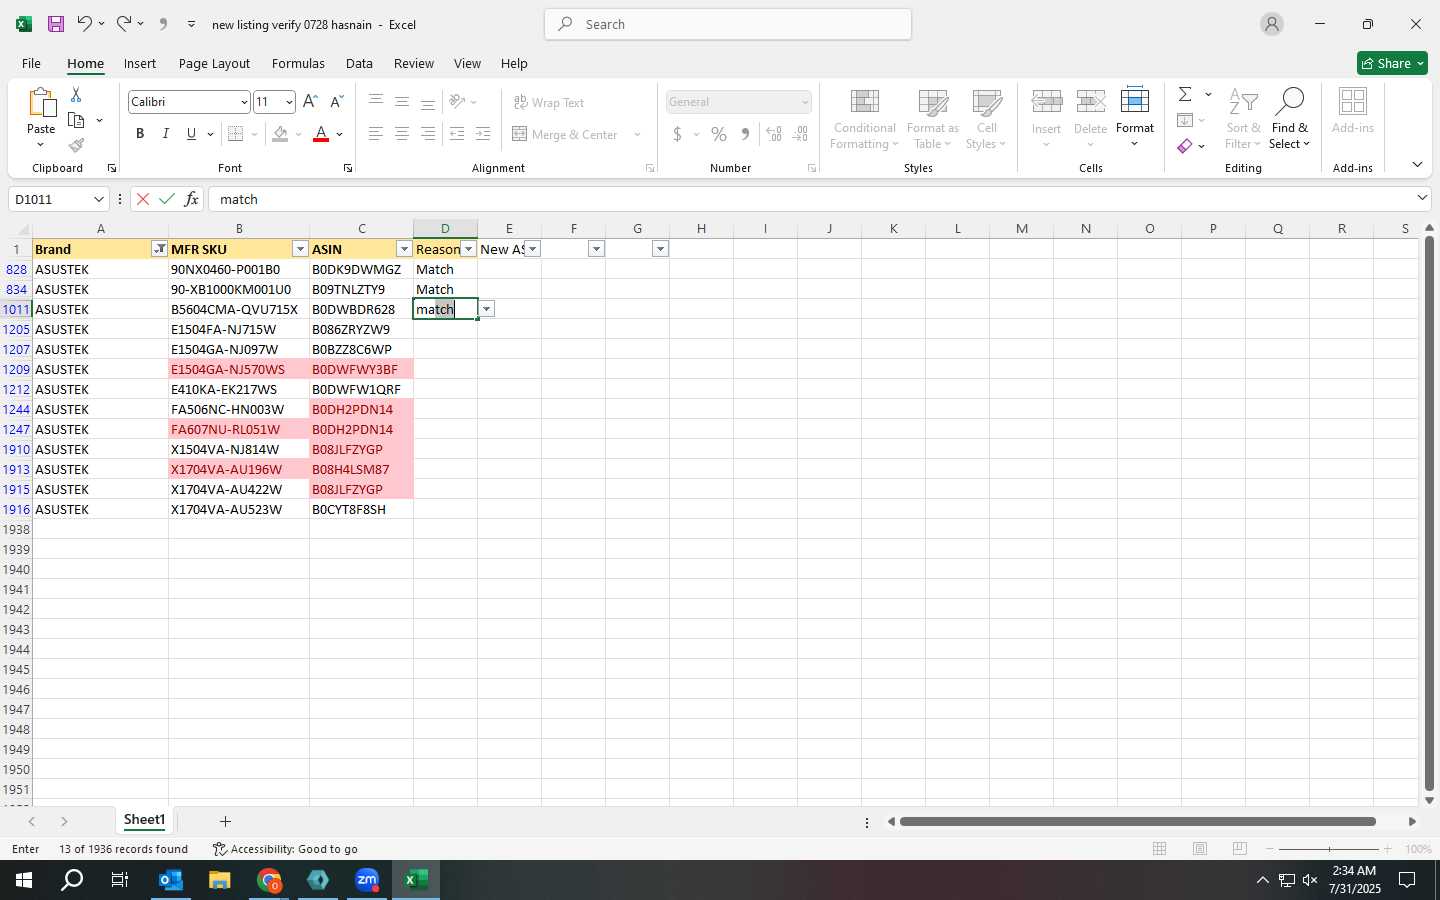Decrease decimal places

point(800,134)
